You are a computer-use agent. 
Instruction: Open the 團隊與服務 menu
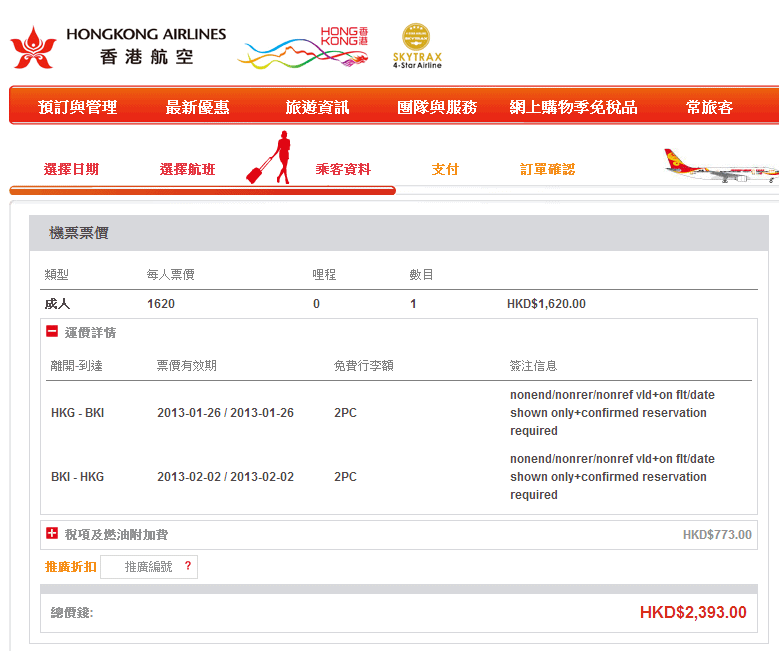(x=437, y=107)
